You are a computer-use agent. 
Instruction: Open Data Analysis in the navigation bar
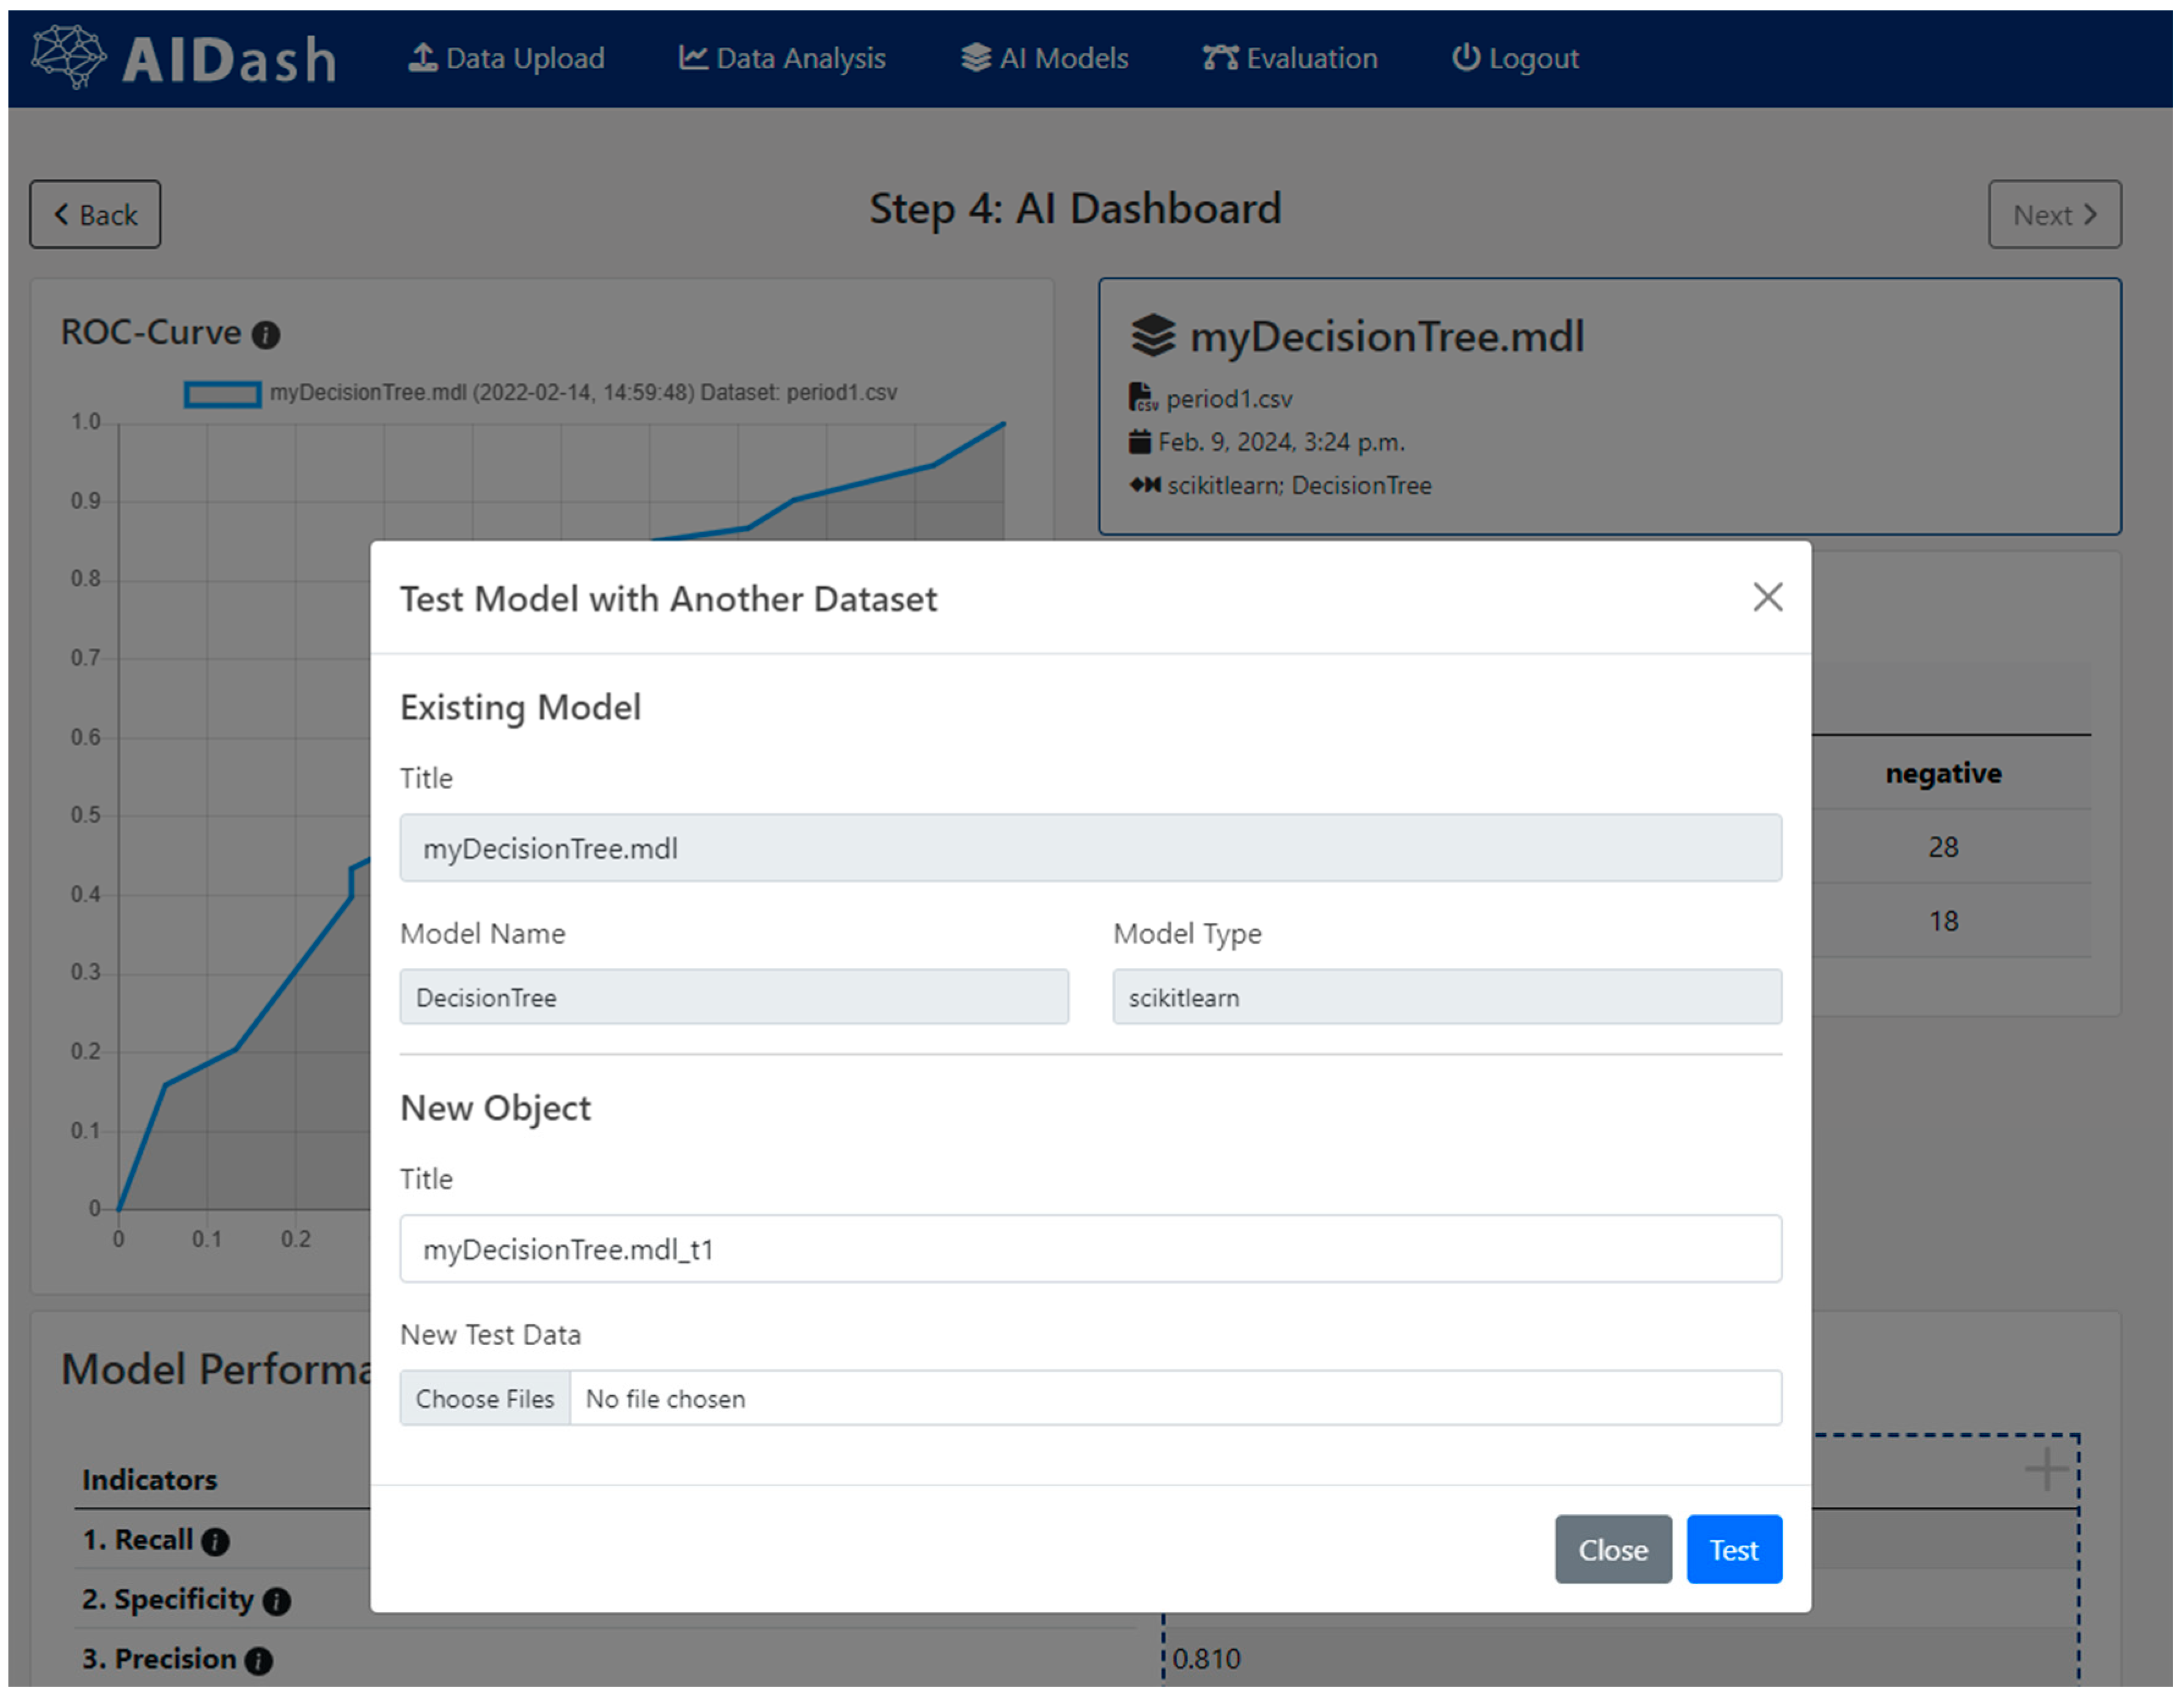click(782, 58)
